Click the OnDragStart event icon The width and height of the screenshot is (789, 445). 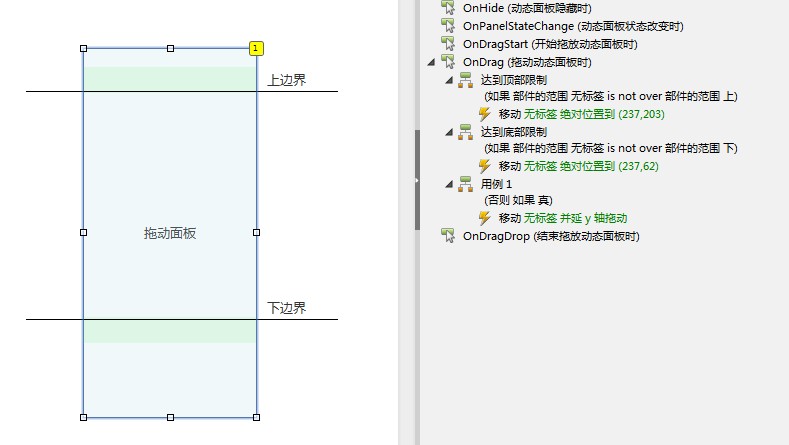(x=448, y=44)
